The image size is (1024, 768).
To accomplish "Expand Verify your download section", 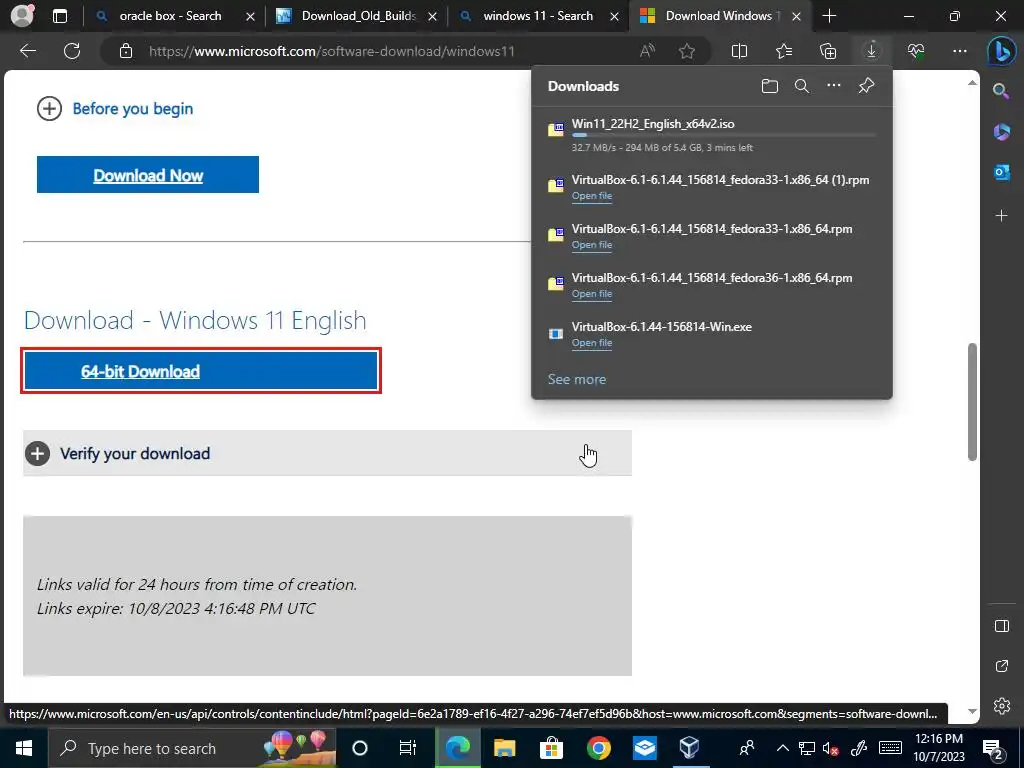I will 327,453.
